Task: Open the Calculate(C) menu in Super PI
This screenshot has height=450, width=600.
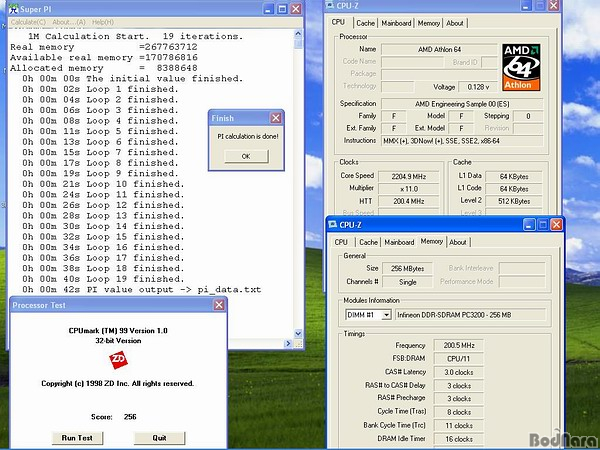Action: coord(28,22)
